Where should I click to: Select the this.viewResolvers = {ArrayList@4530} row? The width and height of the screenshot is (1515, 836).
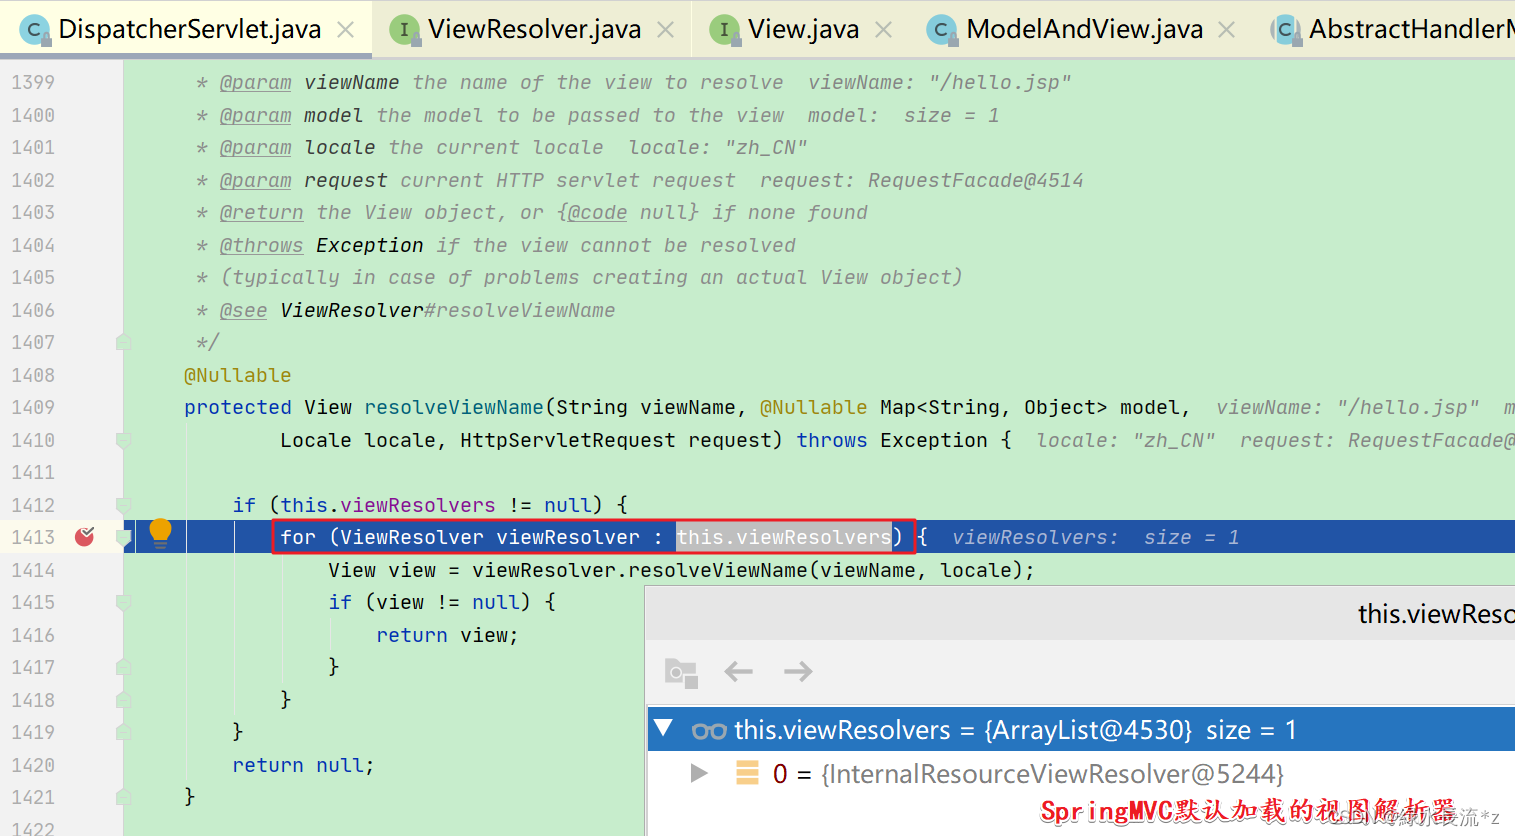(x=1081, y=730)
